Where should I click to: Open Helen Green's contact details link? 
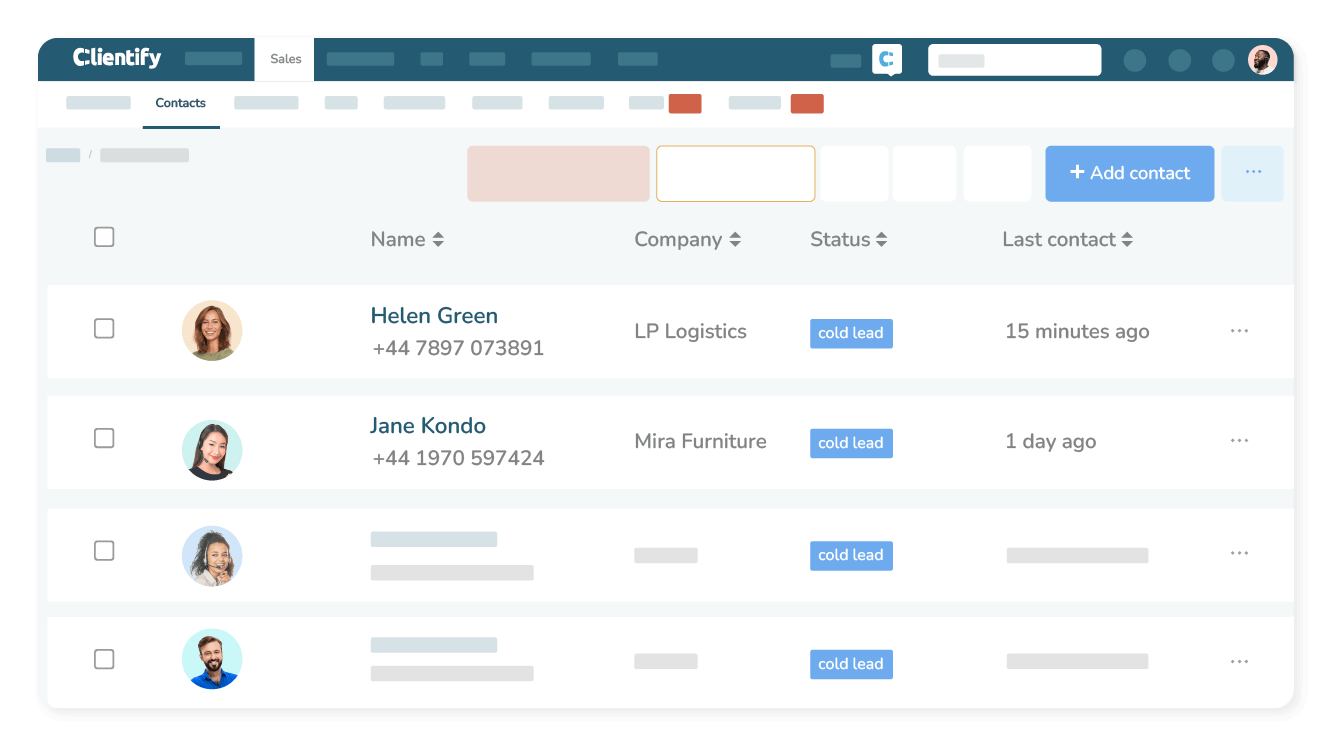[434, 315]
